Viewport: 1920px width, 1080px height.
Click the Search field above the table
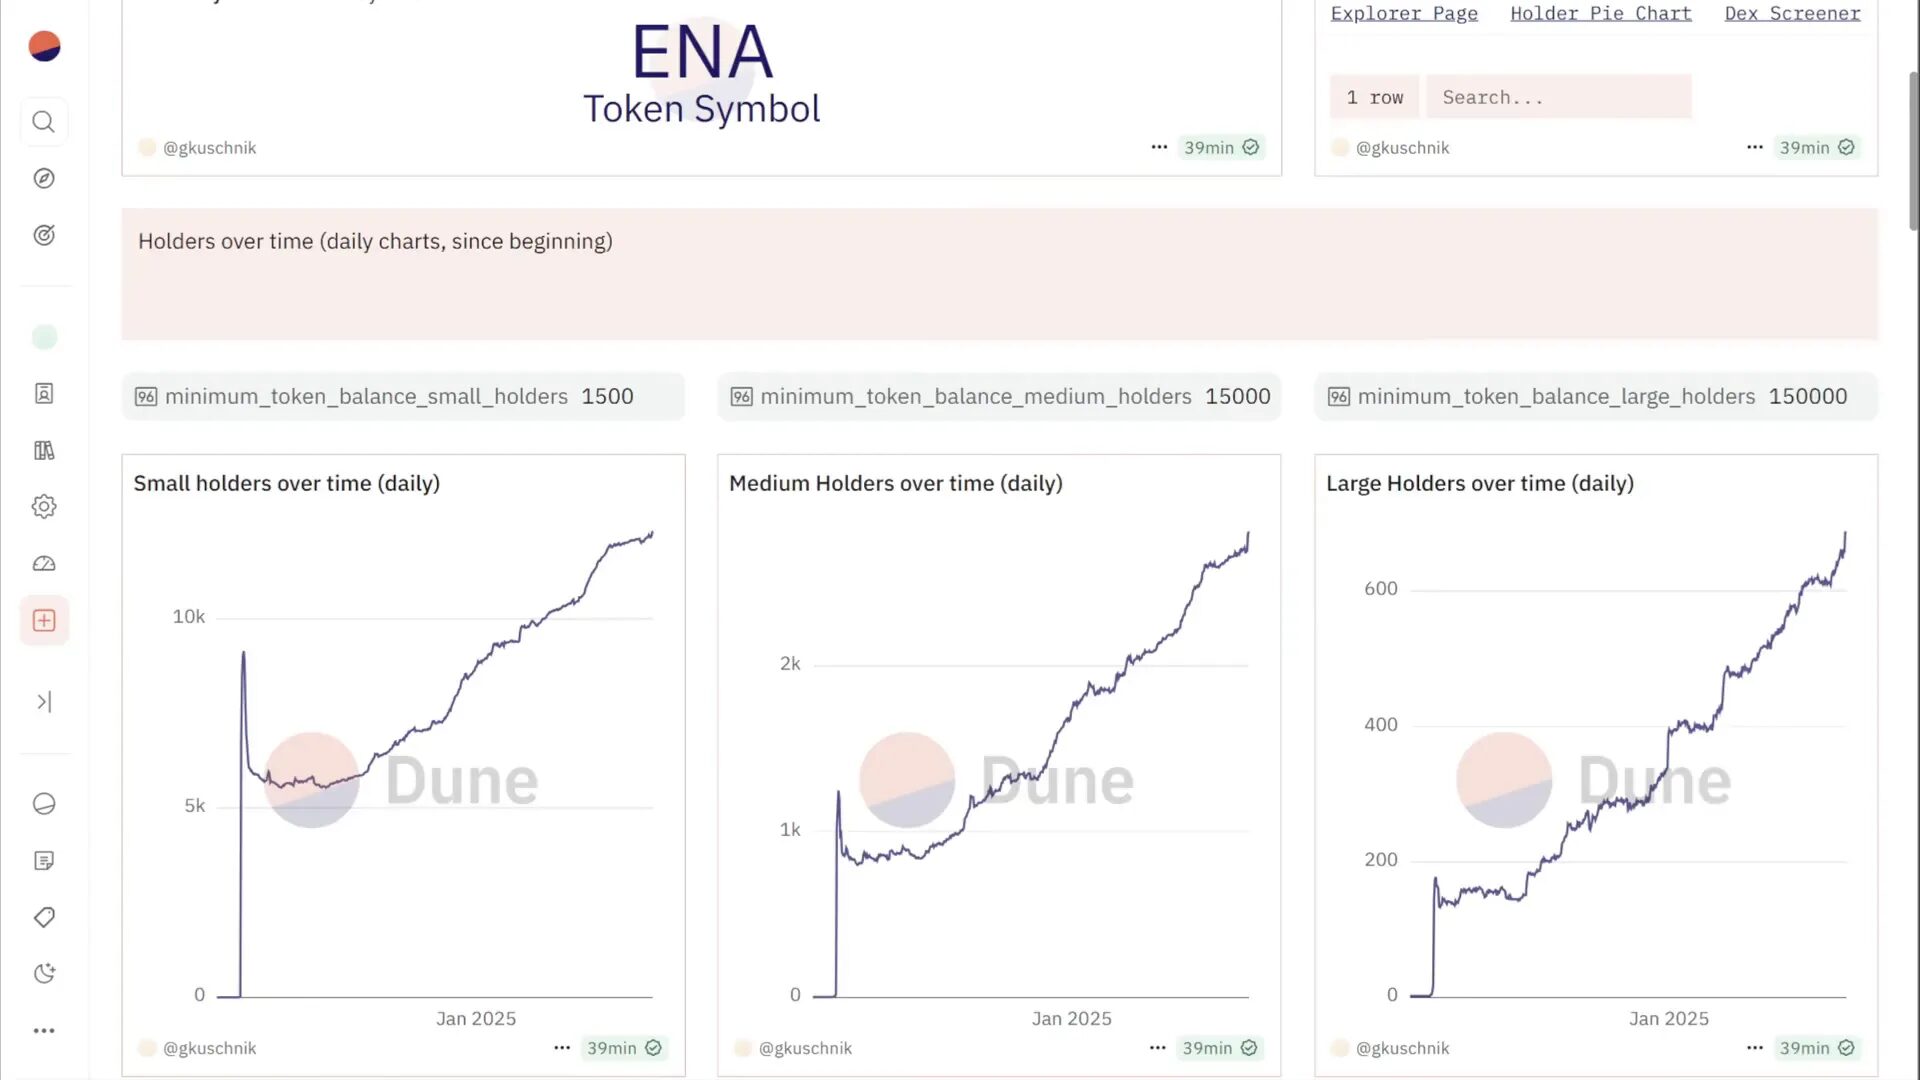pyautogui.click(x=1558, y=96)
